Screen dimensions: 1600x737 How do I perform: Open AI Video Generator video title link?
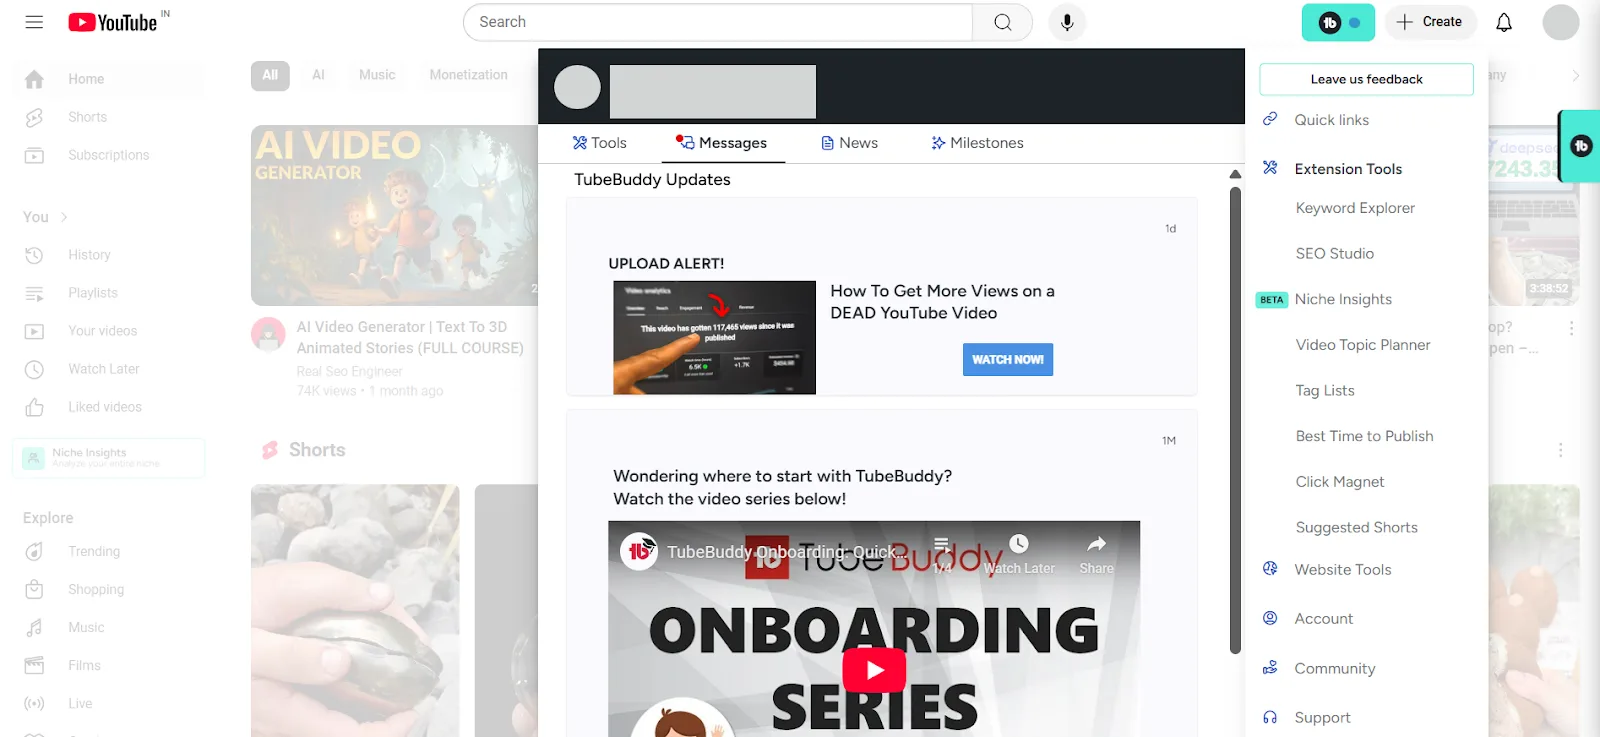point(410,337)
